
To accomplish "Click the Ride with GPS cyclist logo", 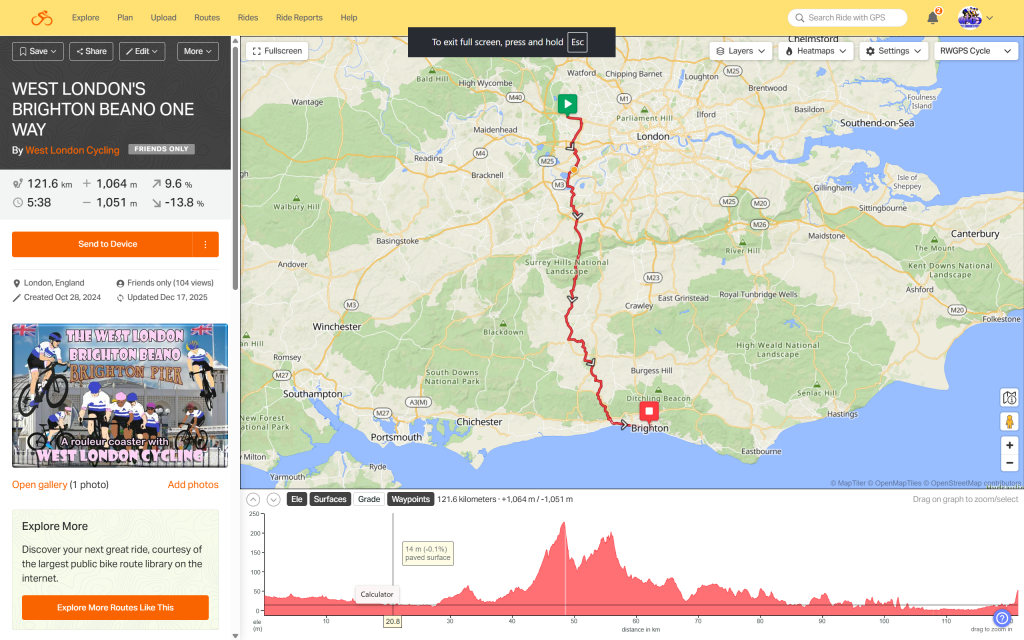I will [41, 18].
